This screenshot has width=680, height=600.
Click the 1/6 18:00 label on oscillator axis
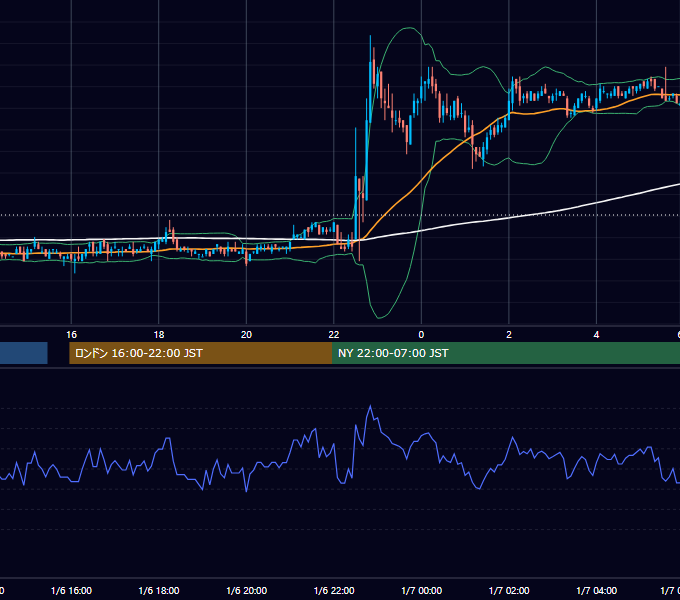[x=159, y=590]
